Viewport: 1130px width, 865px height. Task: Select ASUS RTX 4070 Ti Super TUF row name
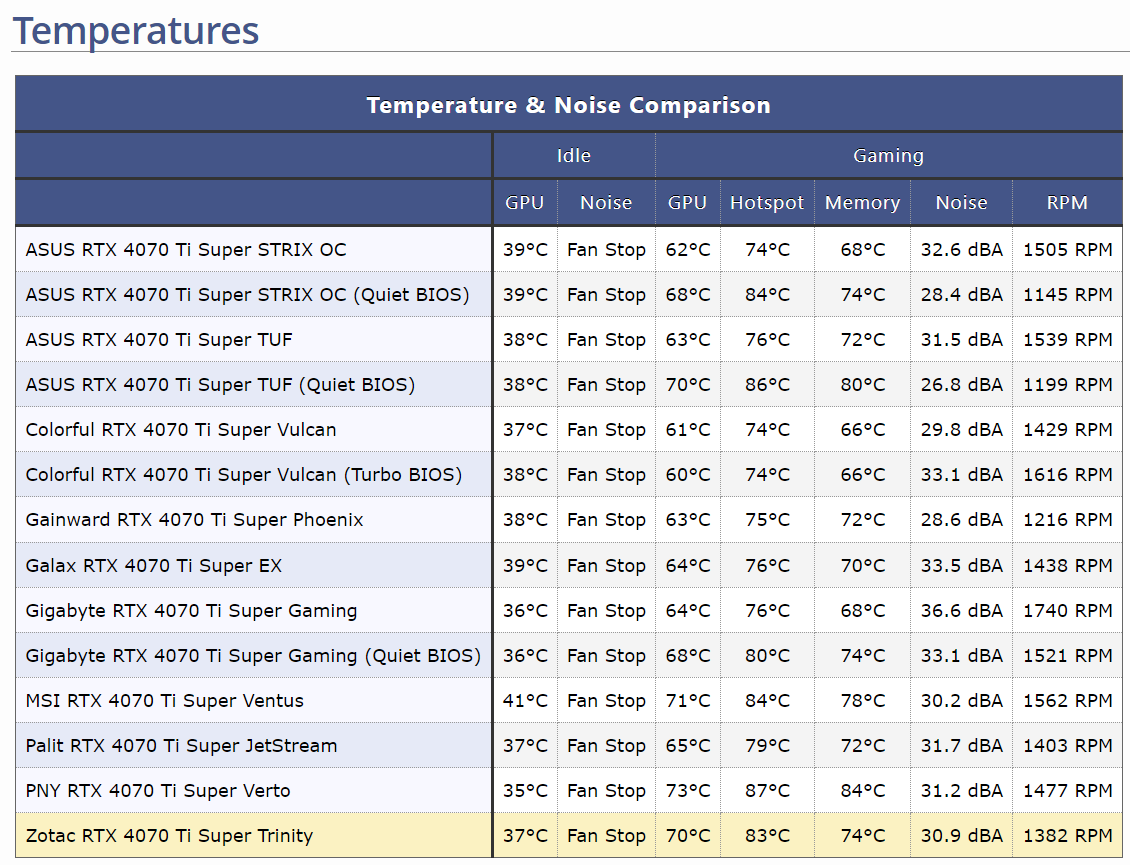pos(159,340)
